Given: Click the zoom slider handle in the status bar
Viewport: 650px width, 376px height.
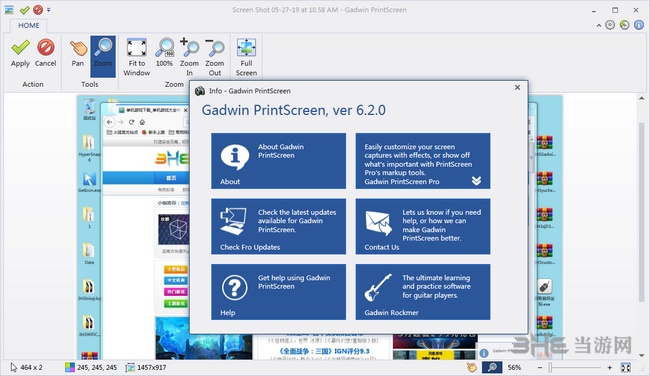Looking at the screenshot, I should [550, 367].
